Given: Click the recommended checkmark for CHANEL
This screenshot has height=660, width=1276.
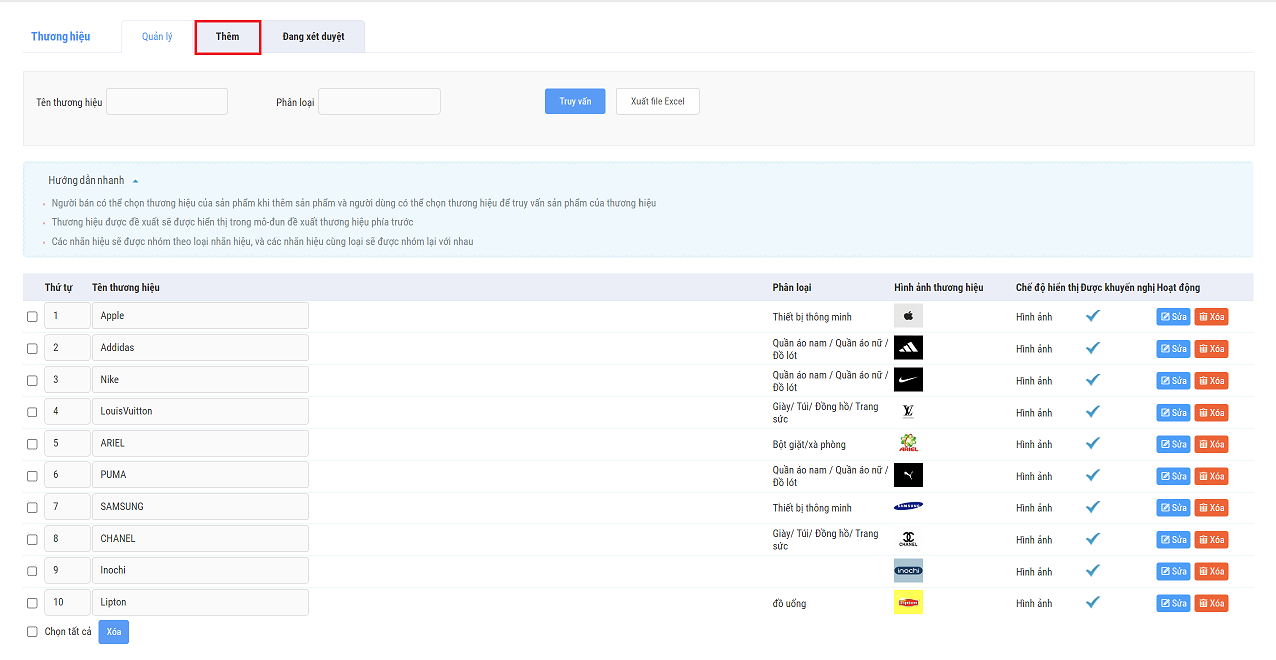Looking at the screenshot, I should click(1093, 539).
